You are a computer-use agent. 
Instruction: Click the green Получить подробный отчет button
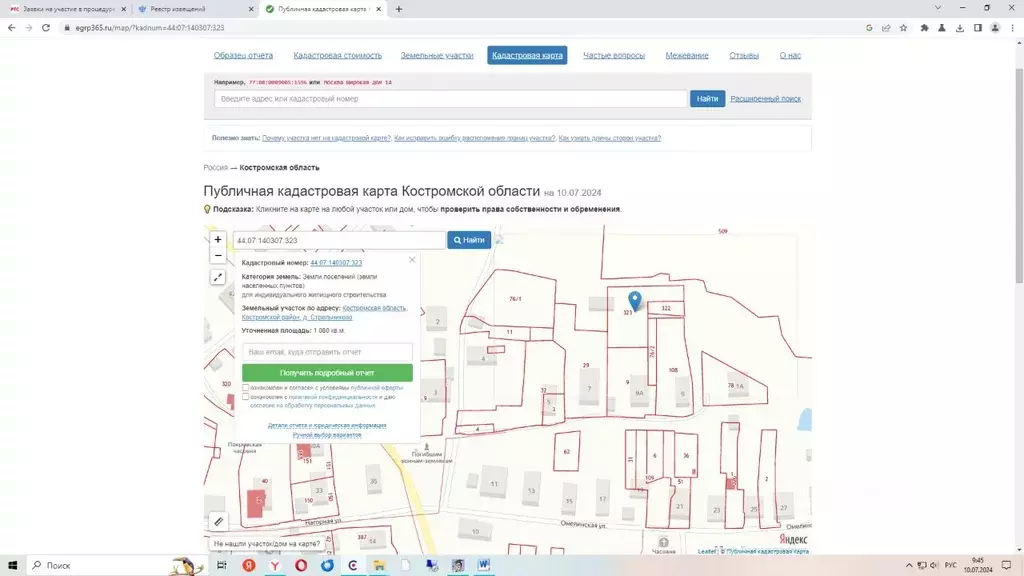[327, 373]
